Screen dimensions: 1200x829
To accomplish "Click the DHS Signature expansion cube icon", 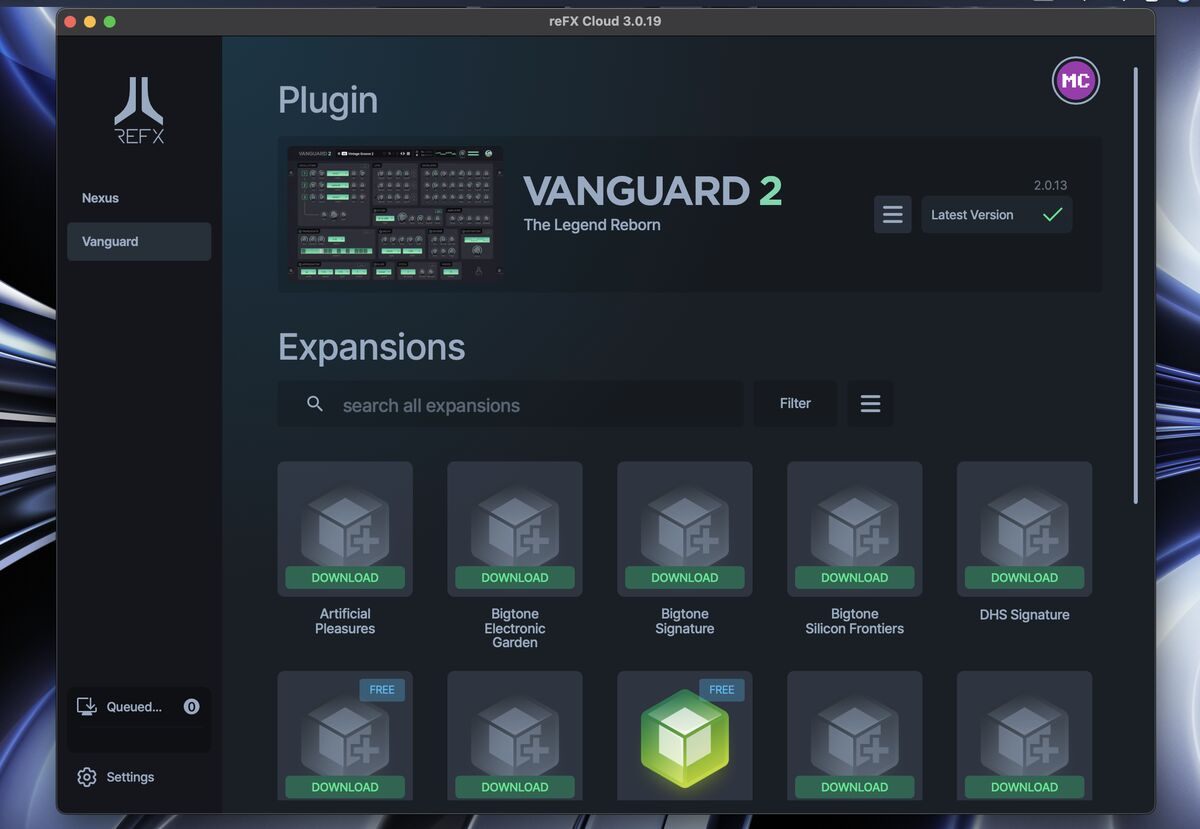I will (x=1024, y=524).
